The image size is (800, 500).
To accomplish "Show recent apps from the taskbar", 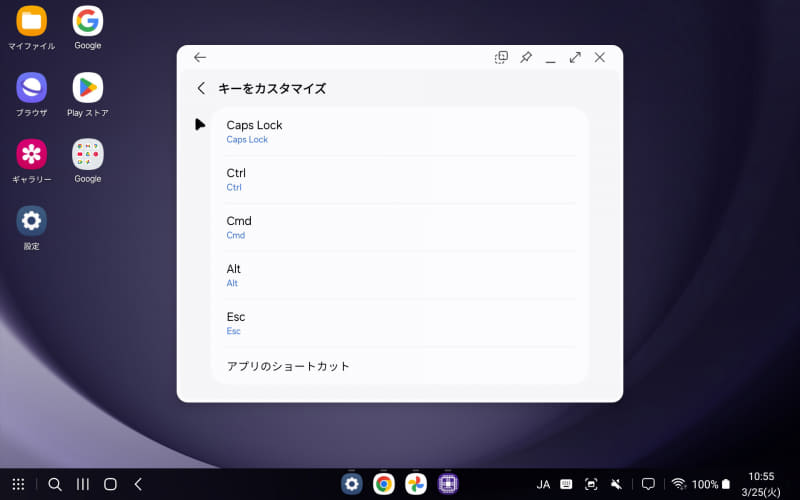I will (x=83, y=484).
